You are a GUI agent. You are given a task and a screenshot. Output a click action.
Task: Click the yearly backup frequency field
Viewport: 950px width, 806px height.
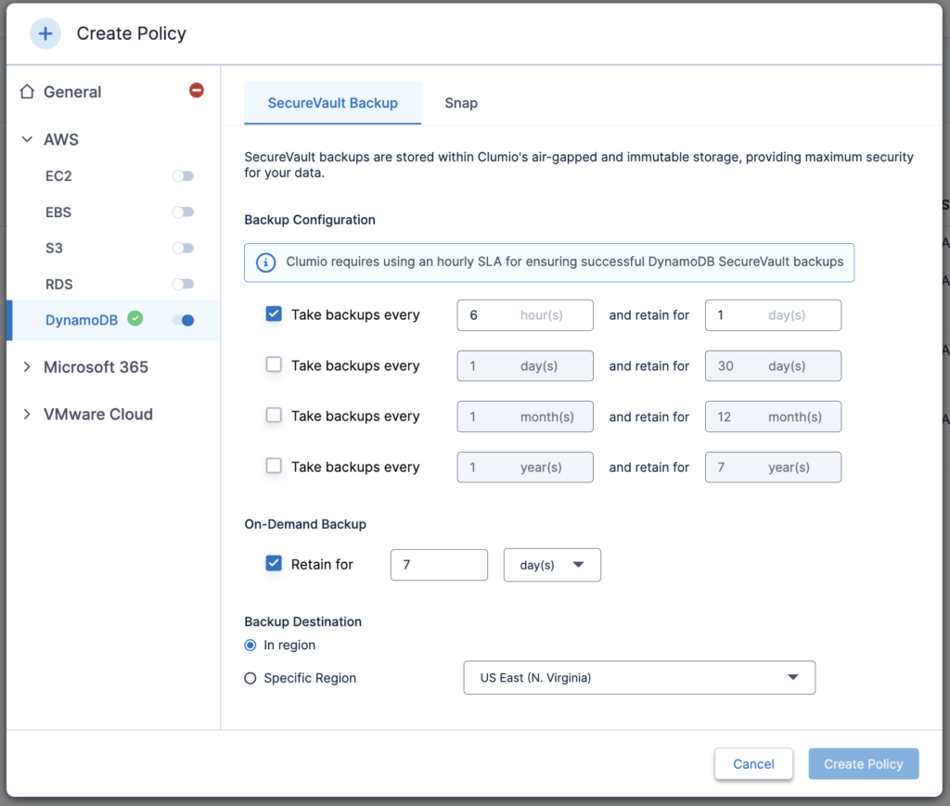pyautogui.click(x=525, y=467)
